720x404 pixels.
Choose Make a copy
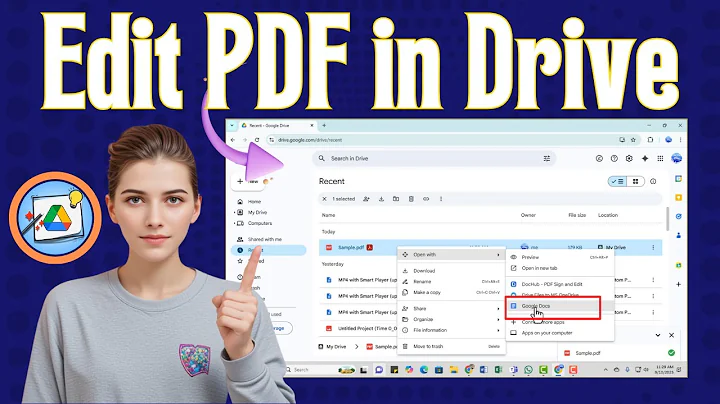pos(451,292)
